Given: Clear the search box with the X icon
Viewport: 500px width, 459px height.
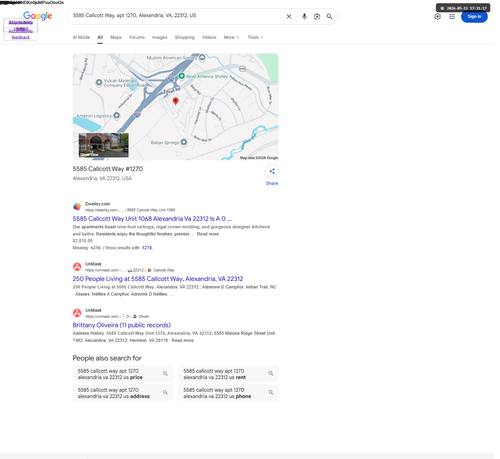Looking at the screenshot, I should 289,16.
